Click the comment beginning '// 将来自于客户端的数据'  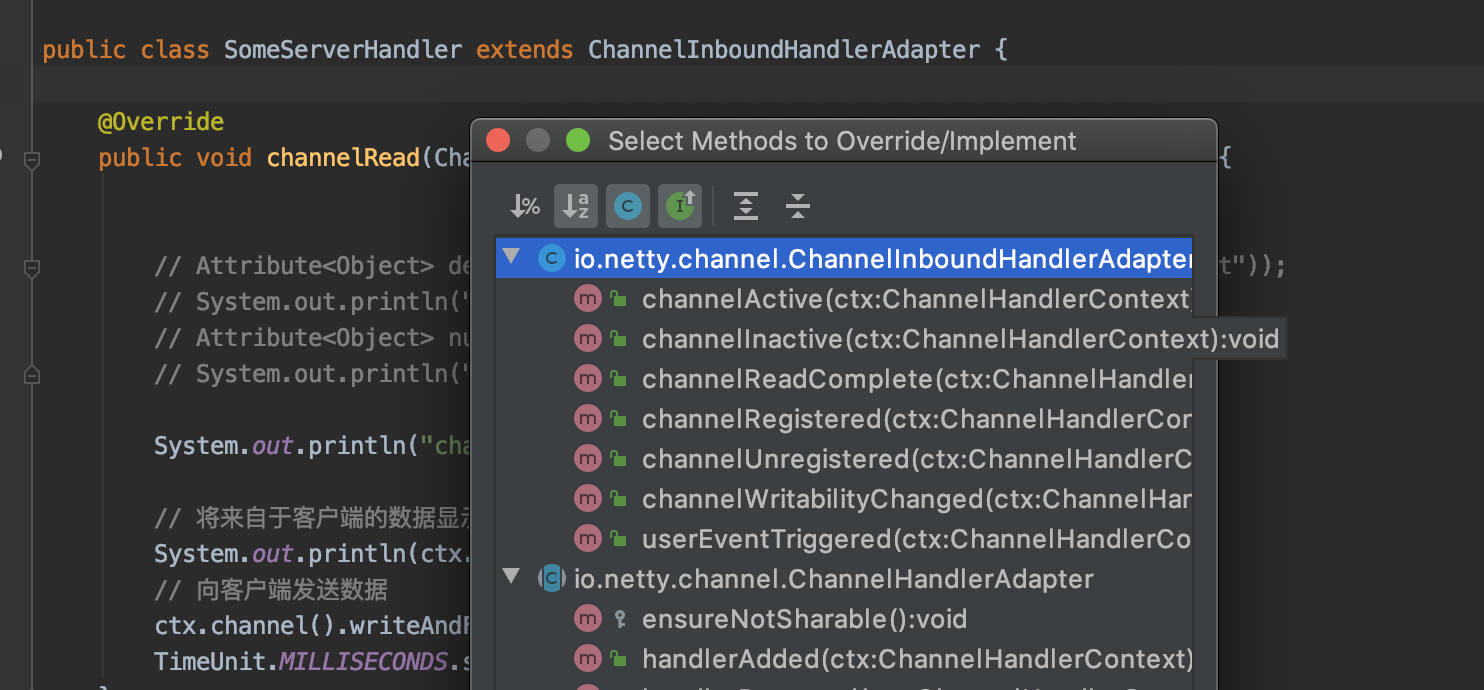(312, 518)
